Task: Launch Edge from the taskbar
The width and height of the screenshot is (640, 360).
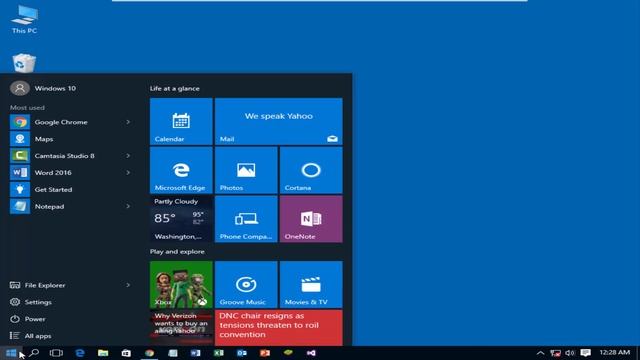Action: [80, 353]
